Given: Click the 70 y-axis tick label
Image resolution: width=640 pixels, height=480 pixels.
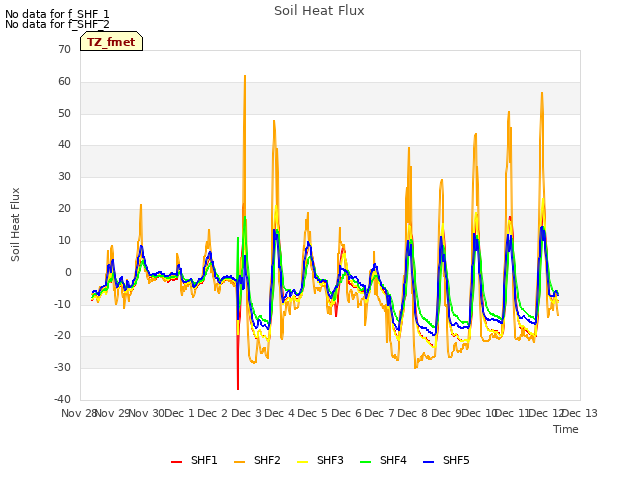Looking at the screenshot, I should 64,49.
